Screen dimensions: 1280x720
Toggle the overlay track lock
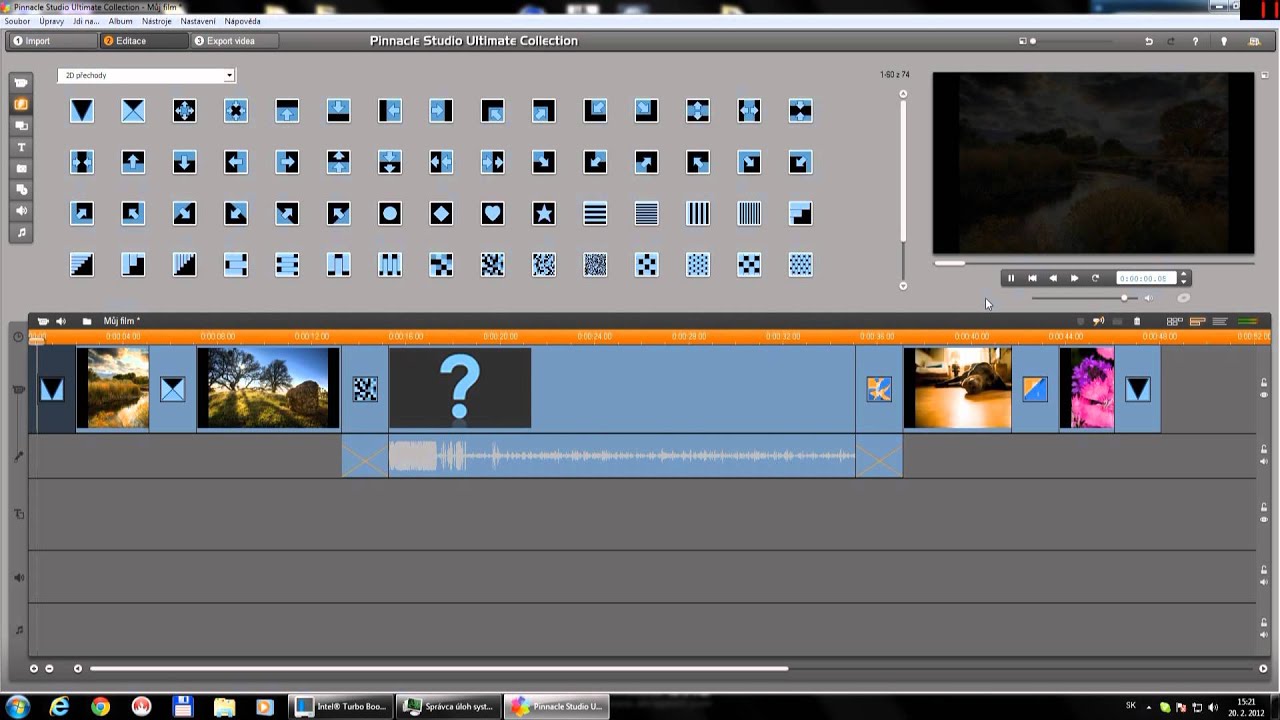[1264, 508]
